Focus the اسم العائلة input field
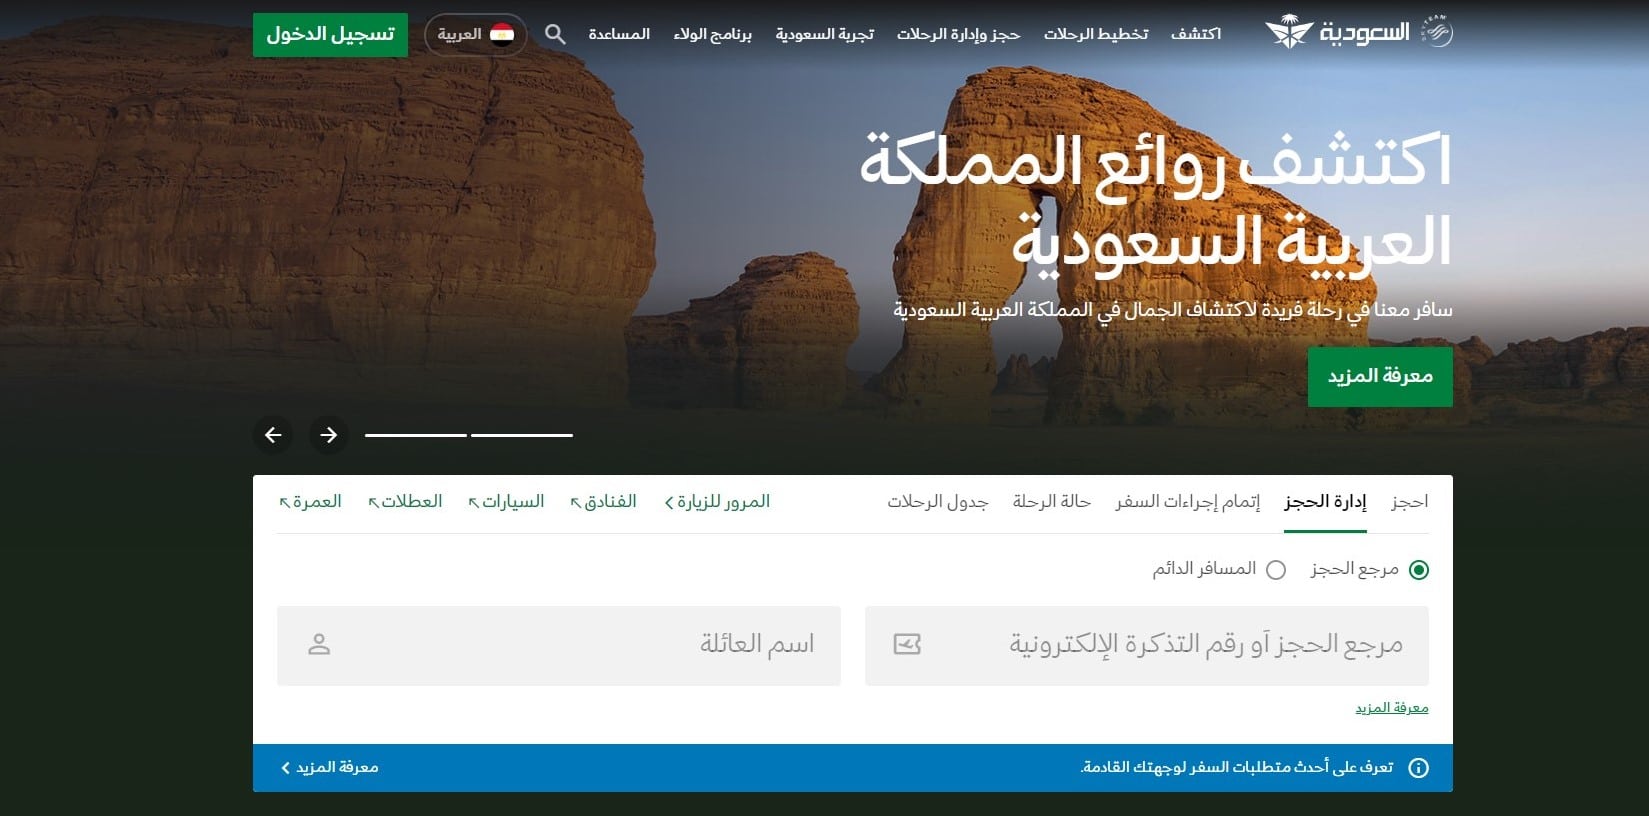 559,645
